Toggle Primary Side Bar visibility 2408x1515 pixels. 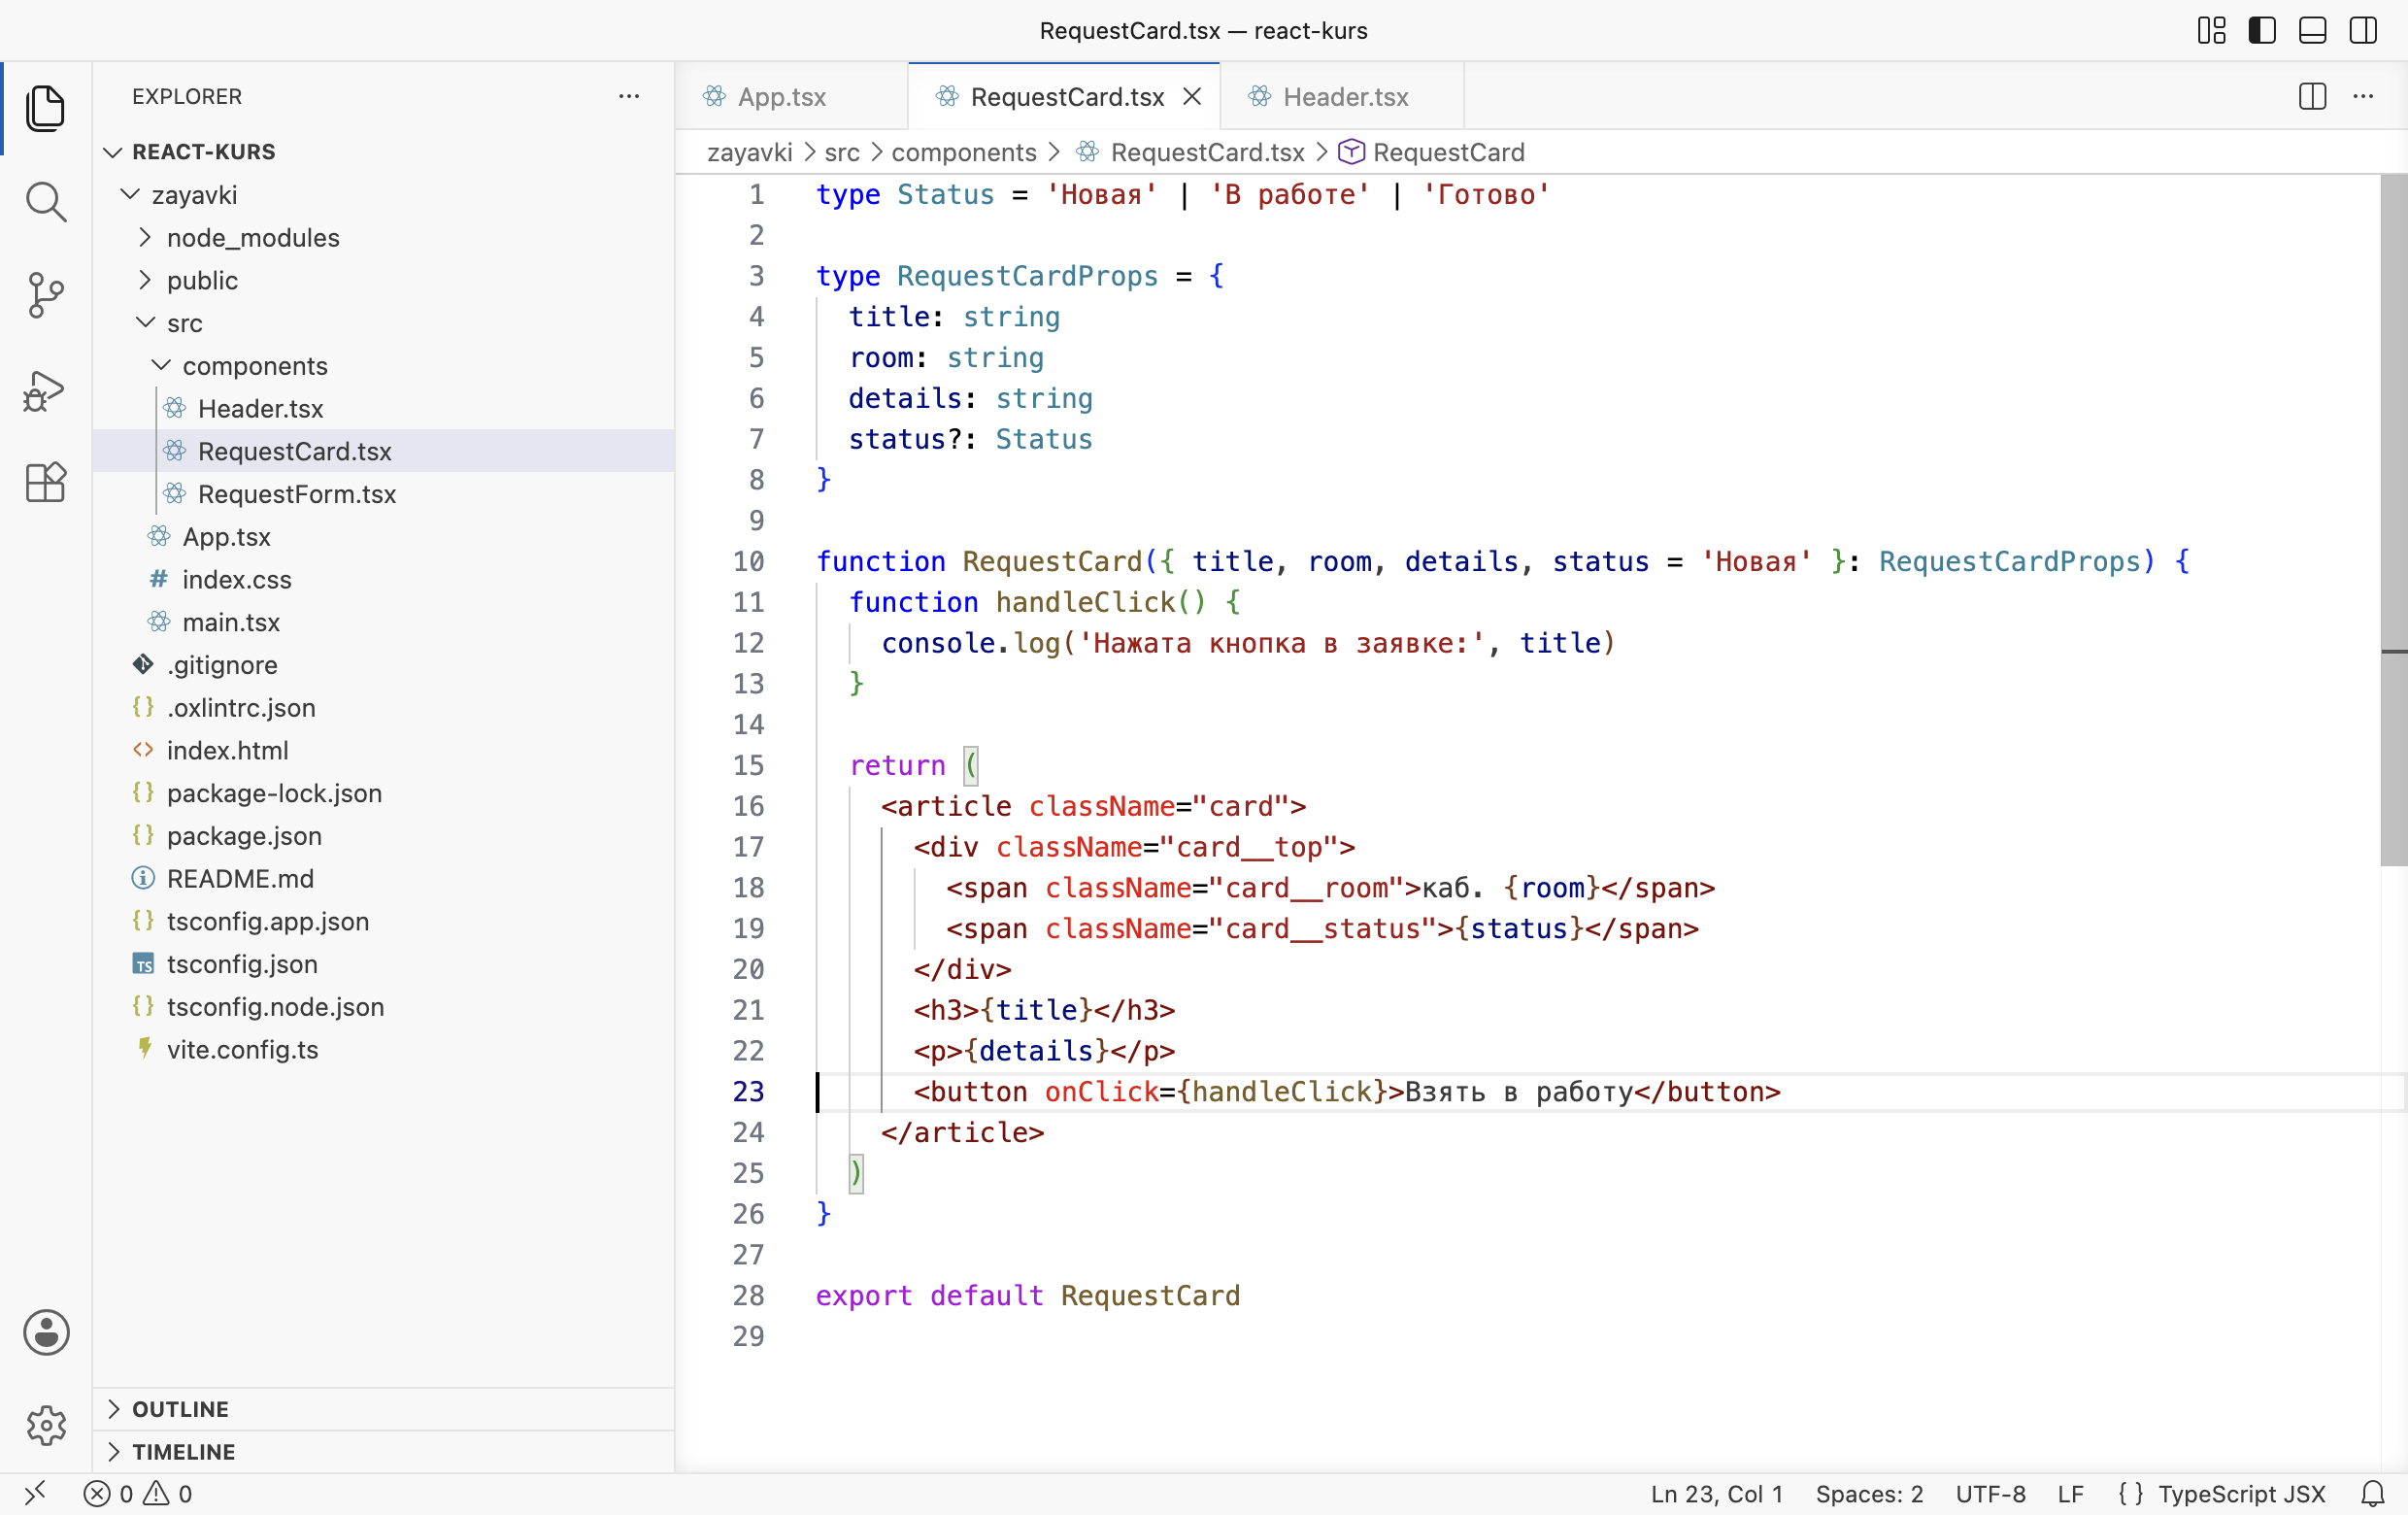[2262, 30]
